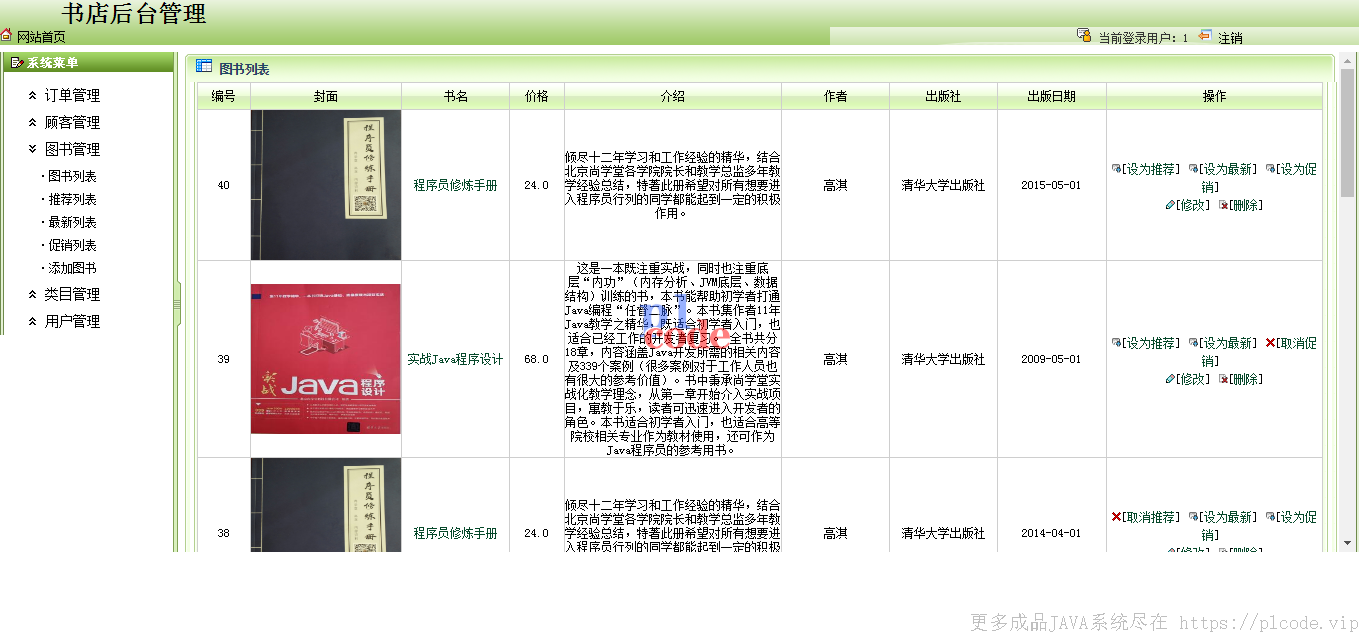The height and width of the screenshot is (639, 1359).
Task: Open 促销列表 in sidebar
Action: 72,245
